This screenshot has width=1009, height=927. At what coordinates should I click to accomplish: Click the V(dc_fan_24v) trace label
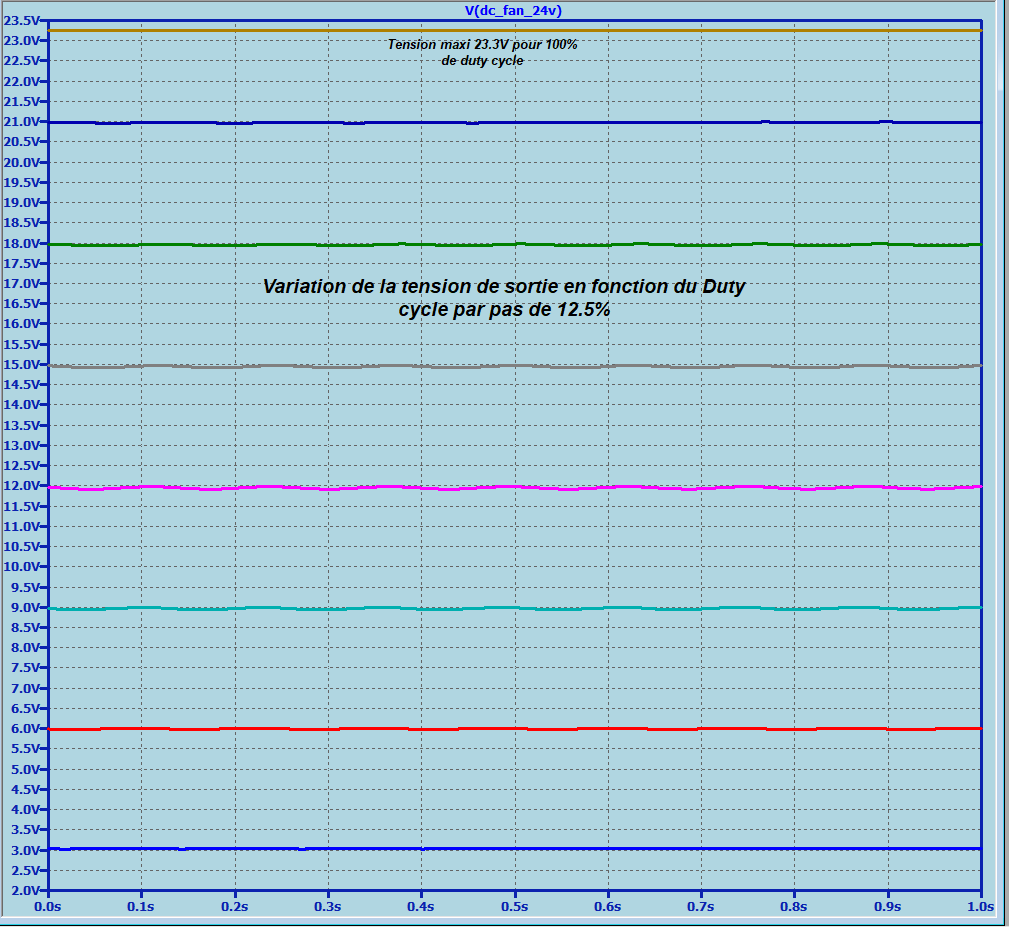click(x=513, y=11)
